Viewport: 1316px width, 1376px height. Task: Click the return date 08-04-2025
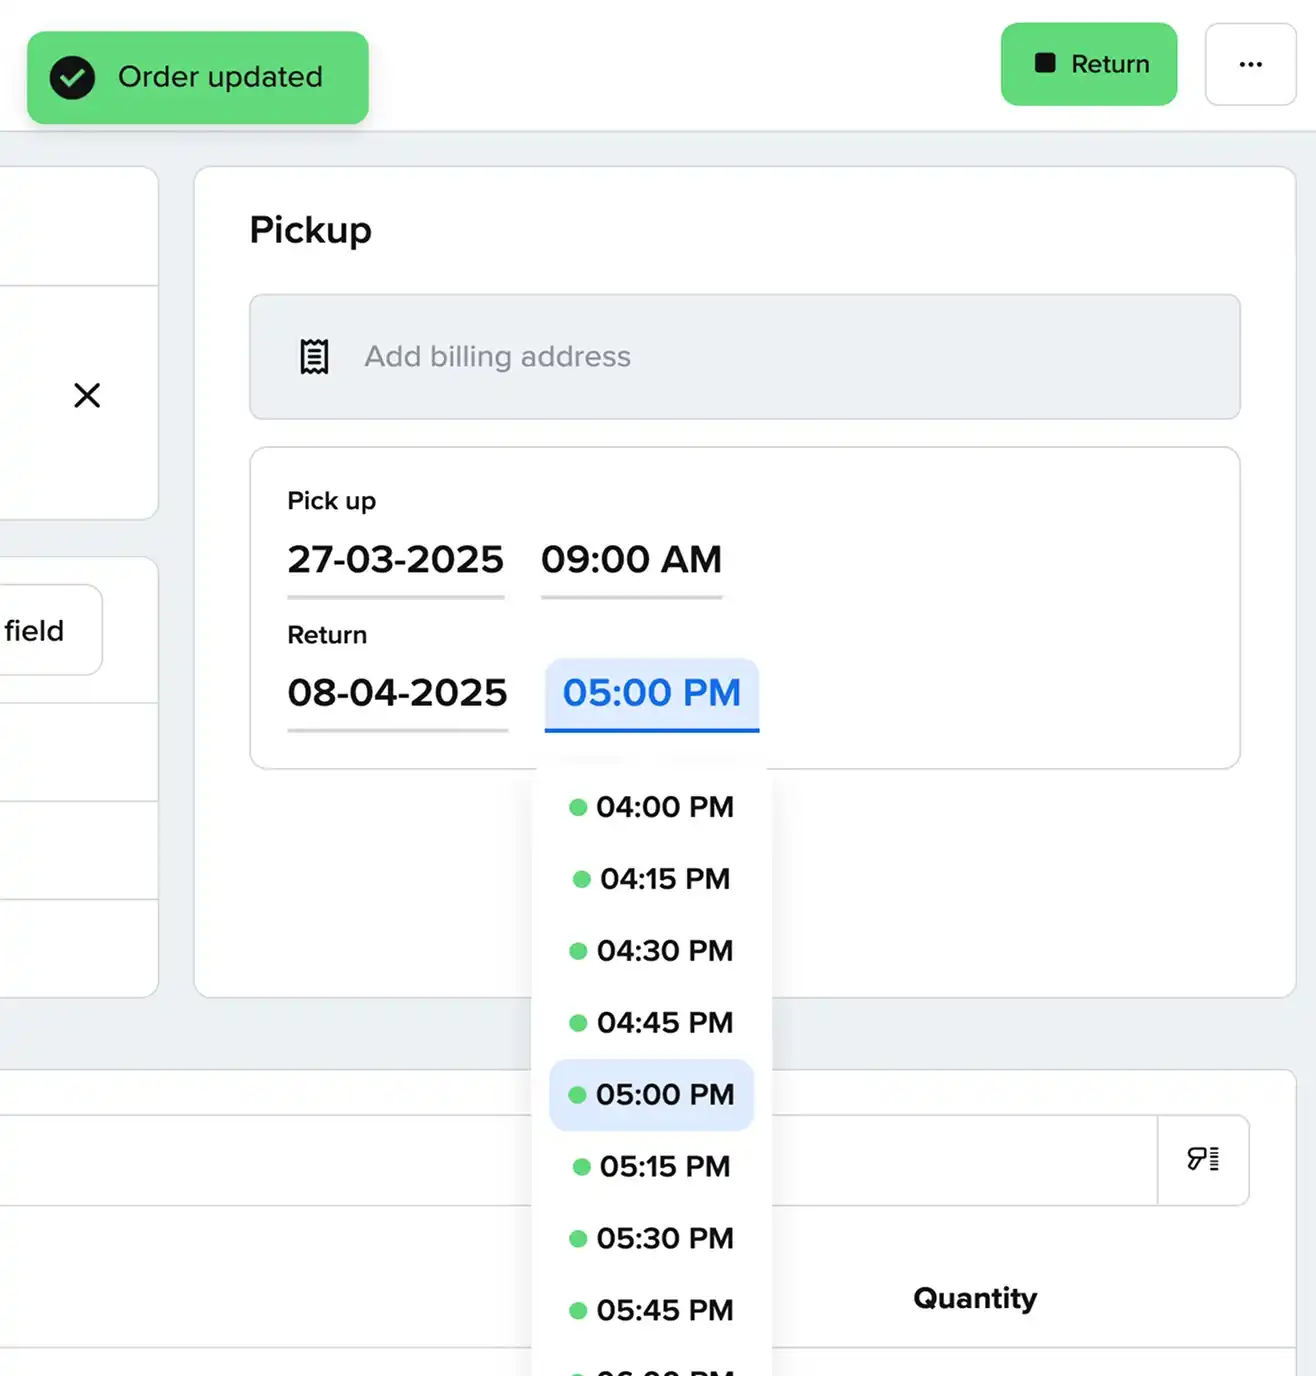click(x=396, y=693)
